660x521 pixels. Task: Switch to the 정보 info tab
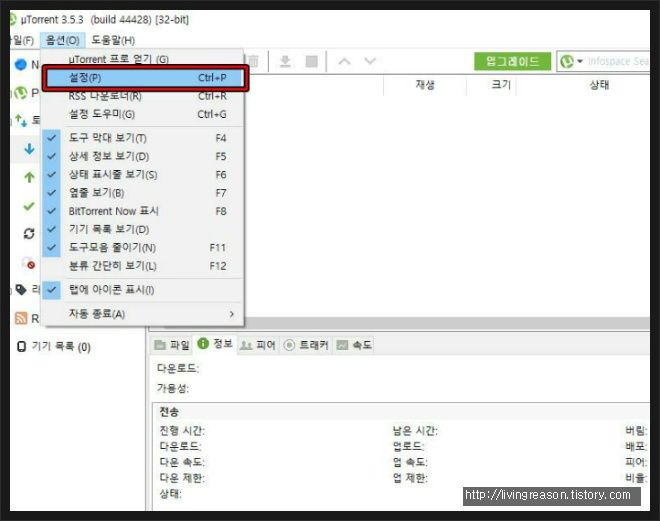point(215,344)
